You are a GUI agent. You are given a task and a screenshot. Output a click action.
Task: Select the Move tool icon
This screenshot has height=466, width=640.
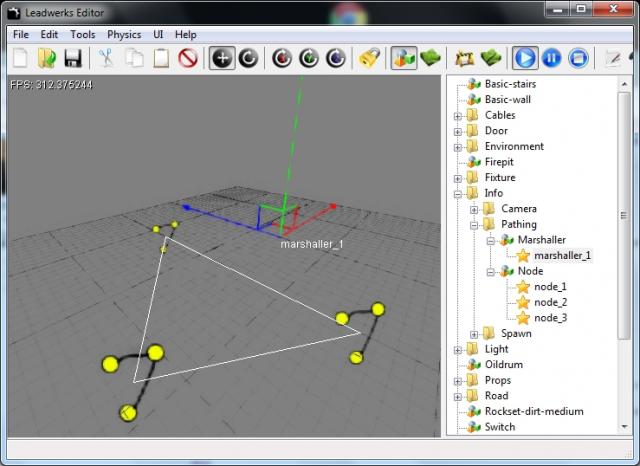223,58
